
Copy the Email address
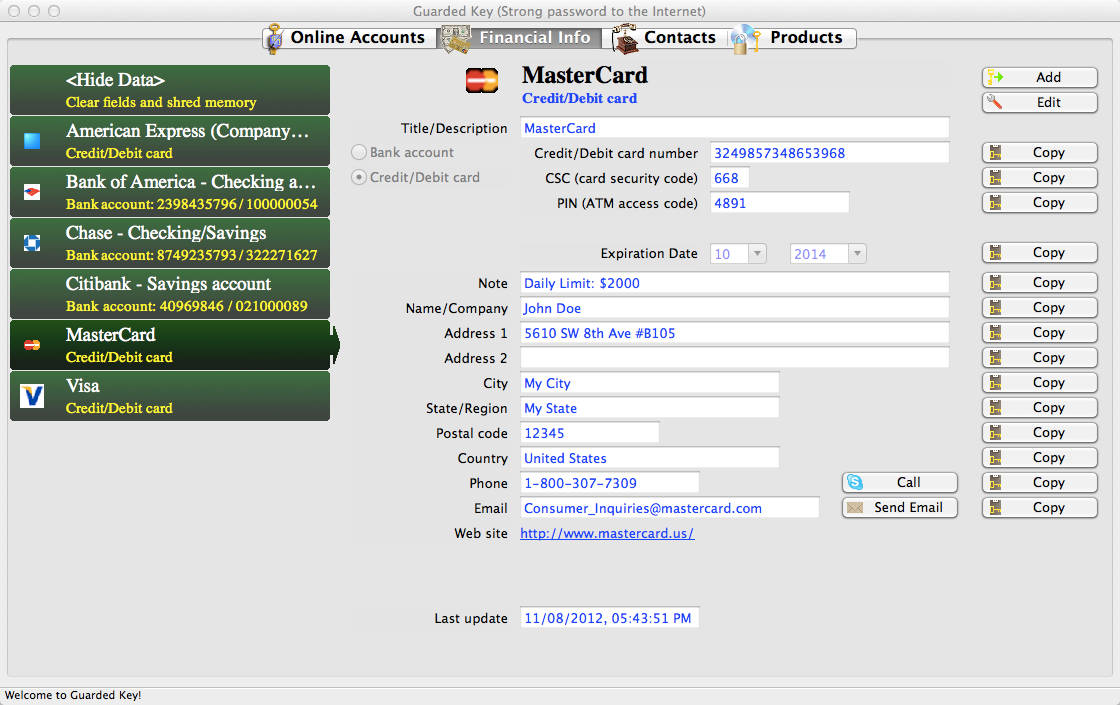pyautogui.click(x=1039, y=507)
